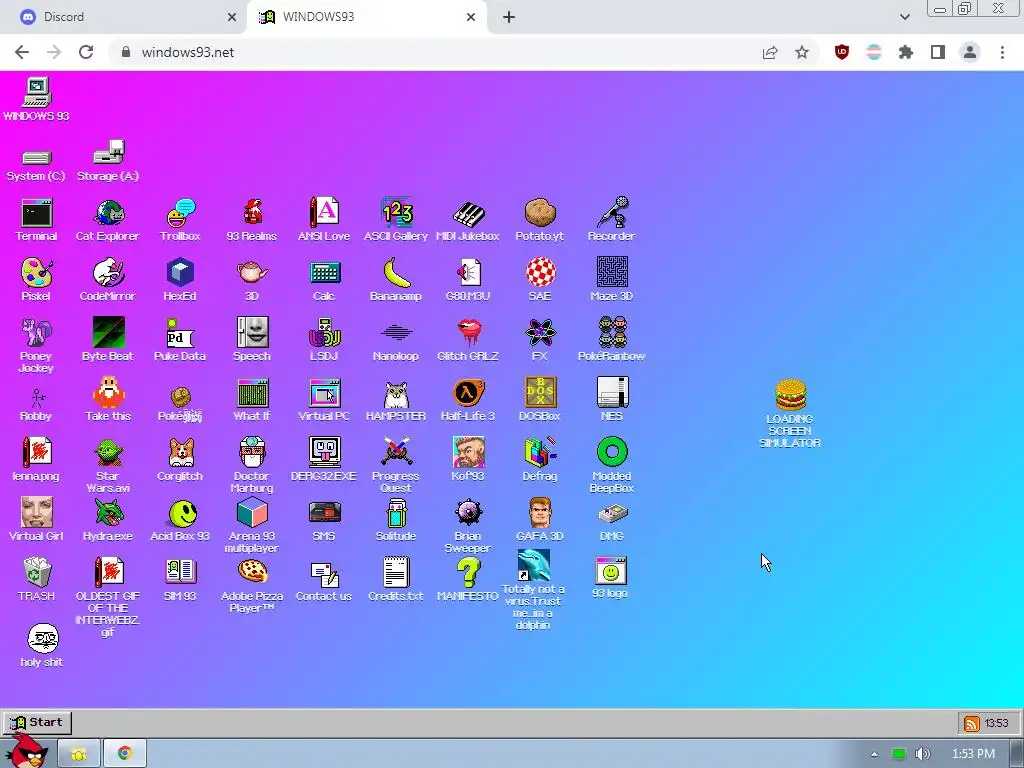Click the taskbar volume speaker icon
Screen dimensions: 1024x768
pyautogui.click(x=923, y=754)
